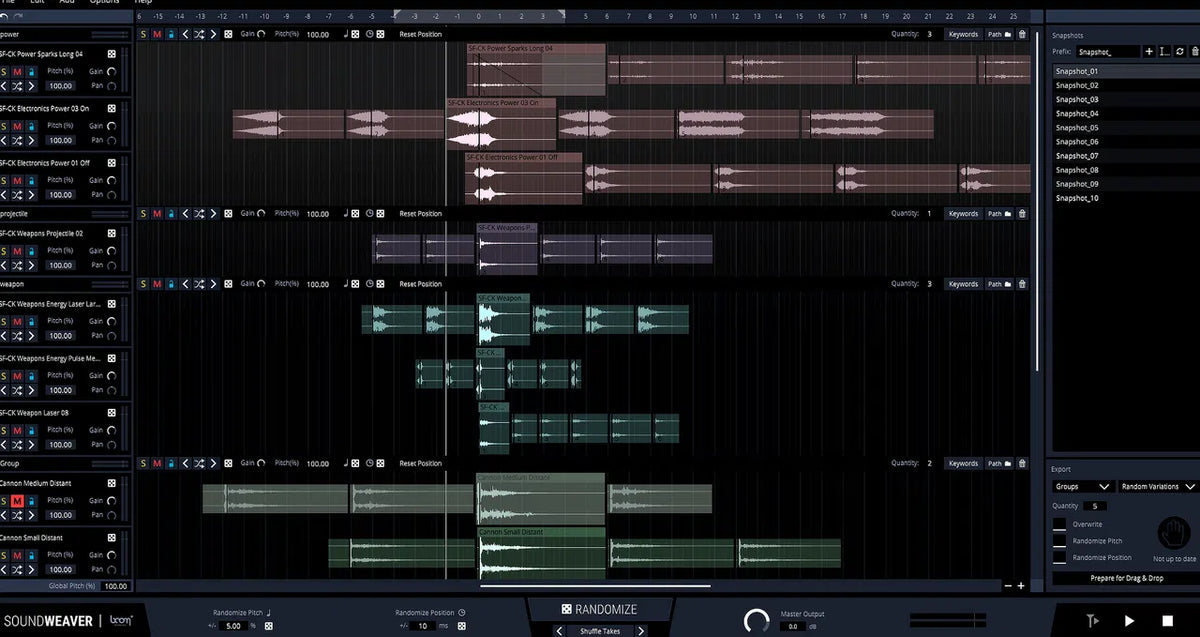Click the pitch randomize dice on the weapon group
This screenshot has height=637, width=1200.
tap(355, 283)
